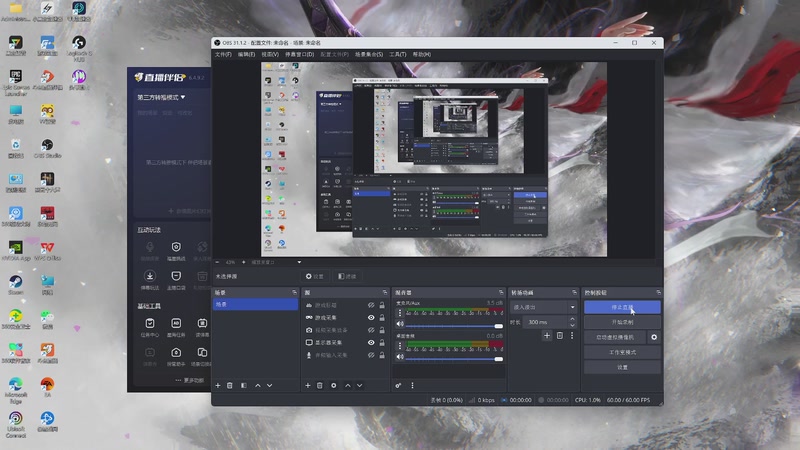Open transition three-dot properties menu
Viewport: 800px width, 450px height.
572,336
